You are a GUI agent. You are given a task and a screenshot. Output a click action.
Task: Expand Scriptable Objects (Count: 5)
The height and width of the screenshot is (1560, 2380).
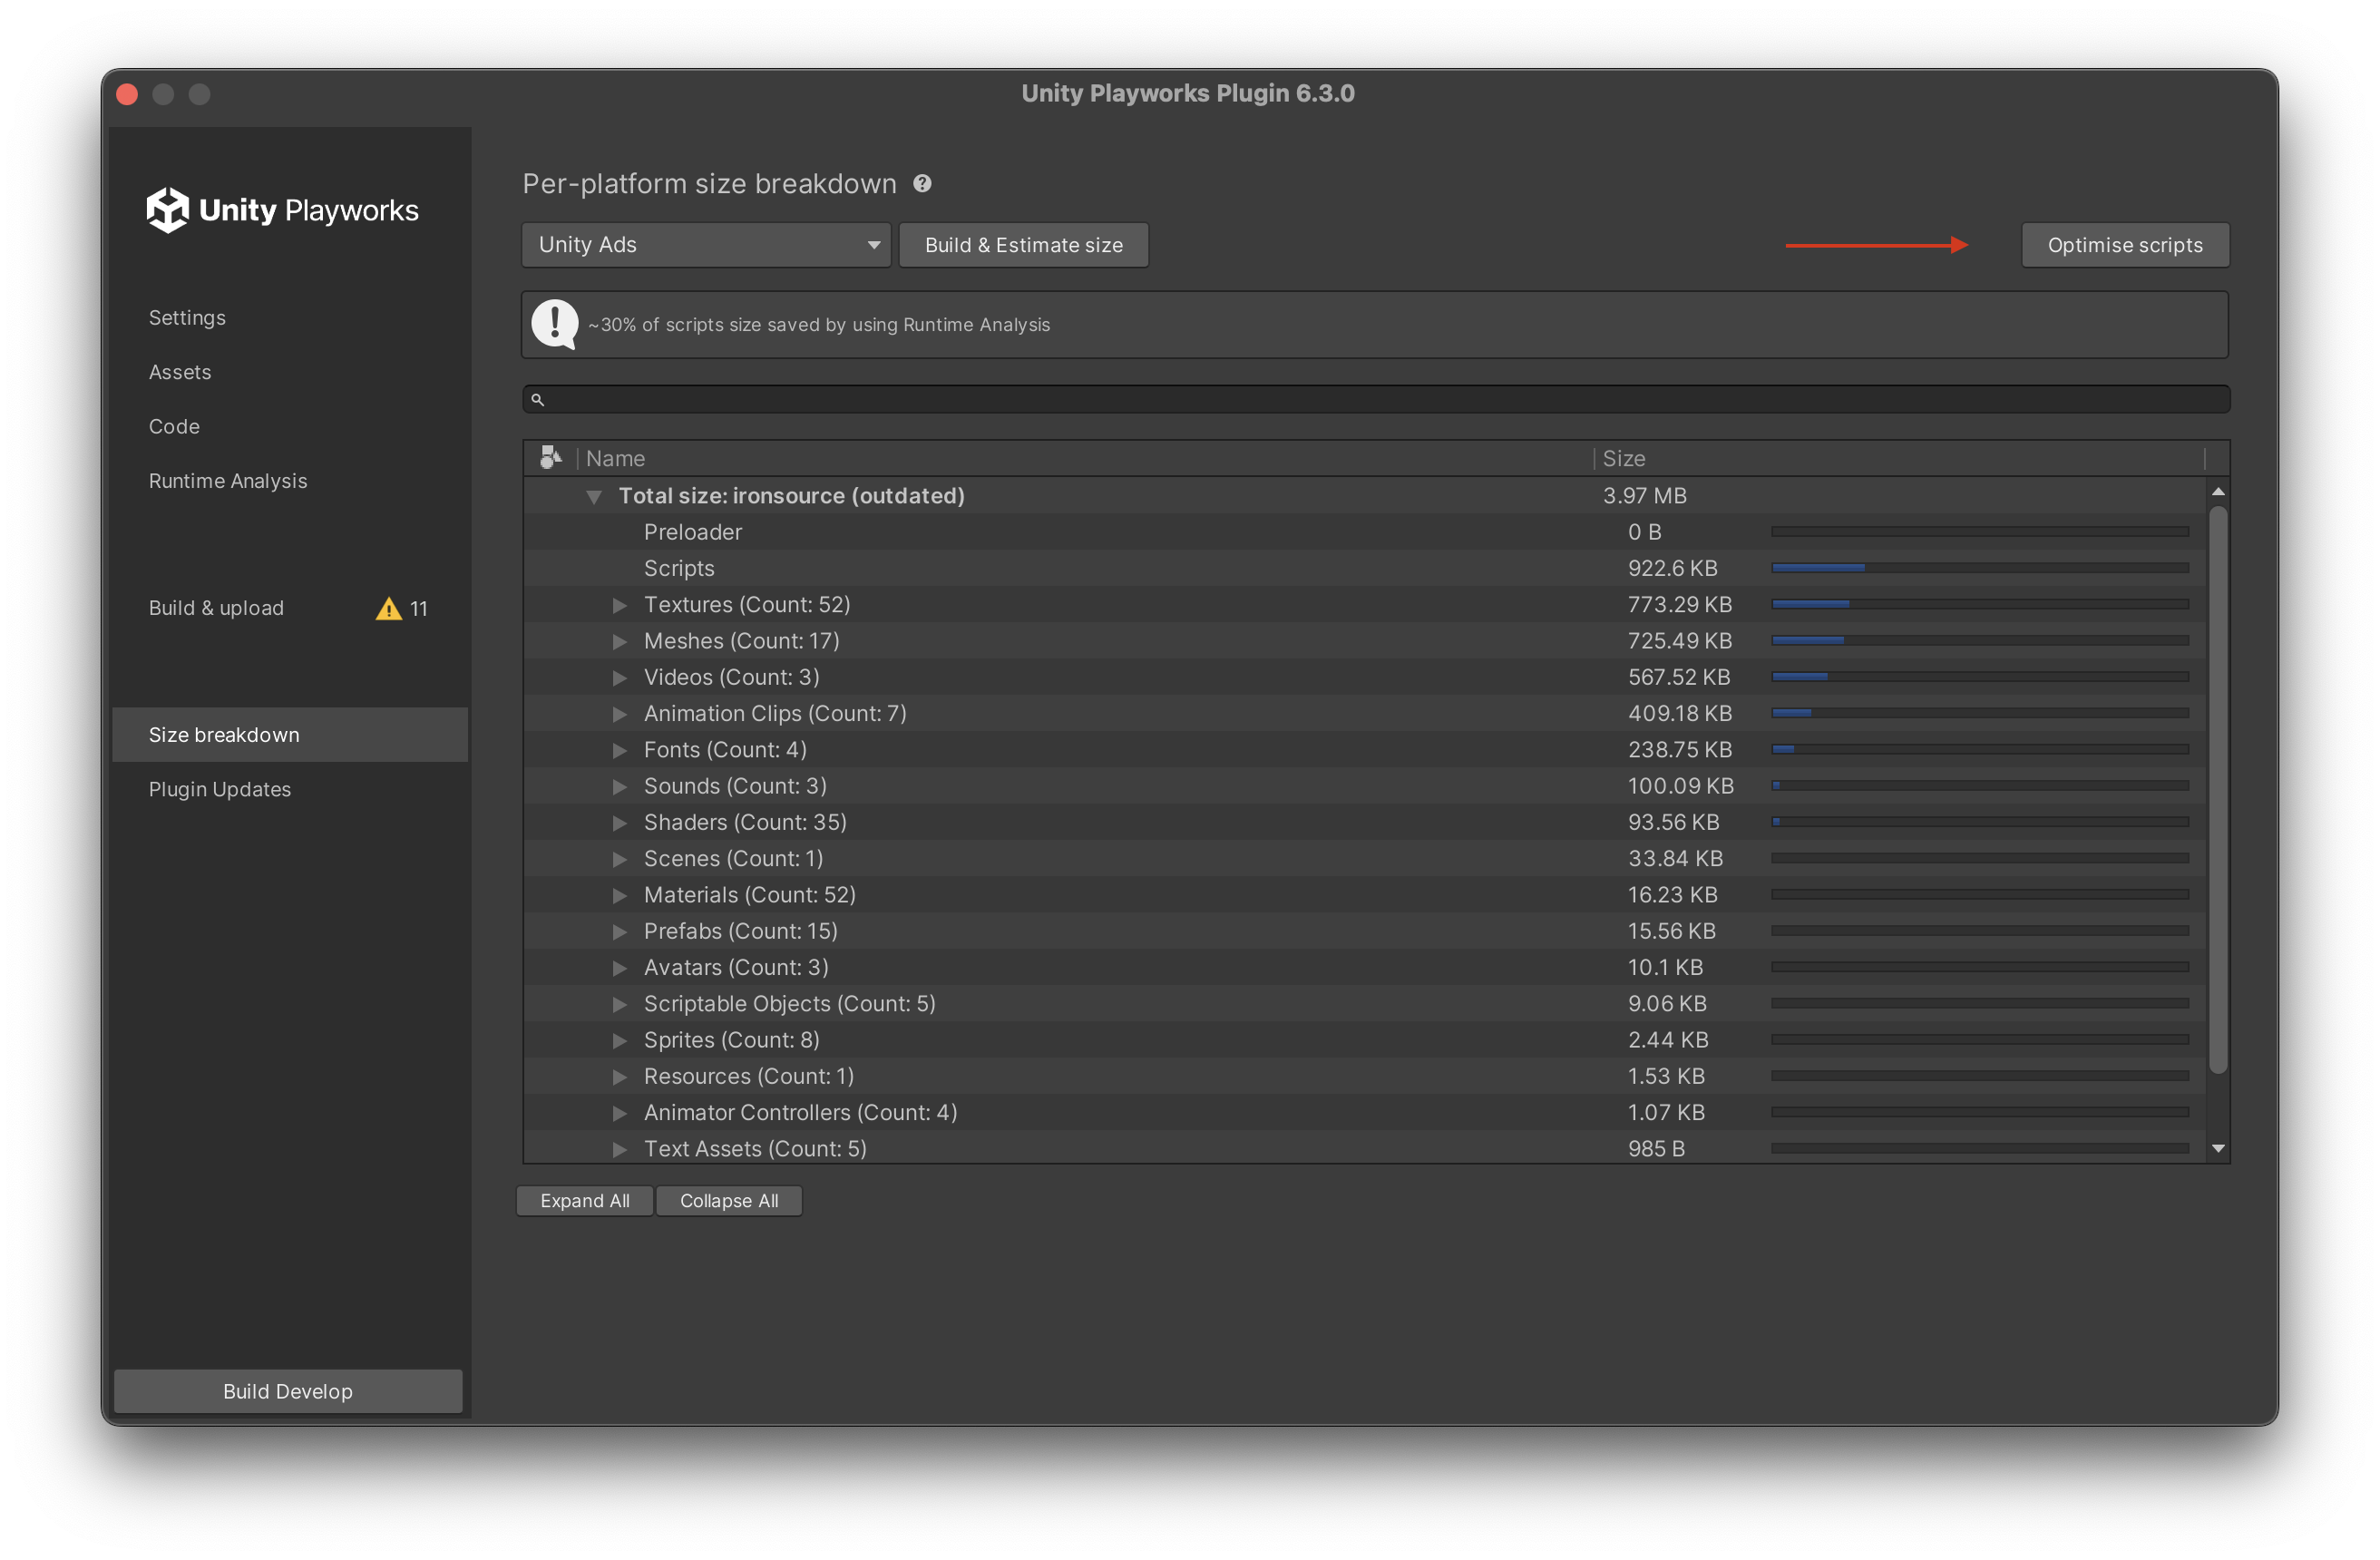(x=620, y=1004)
